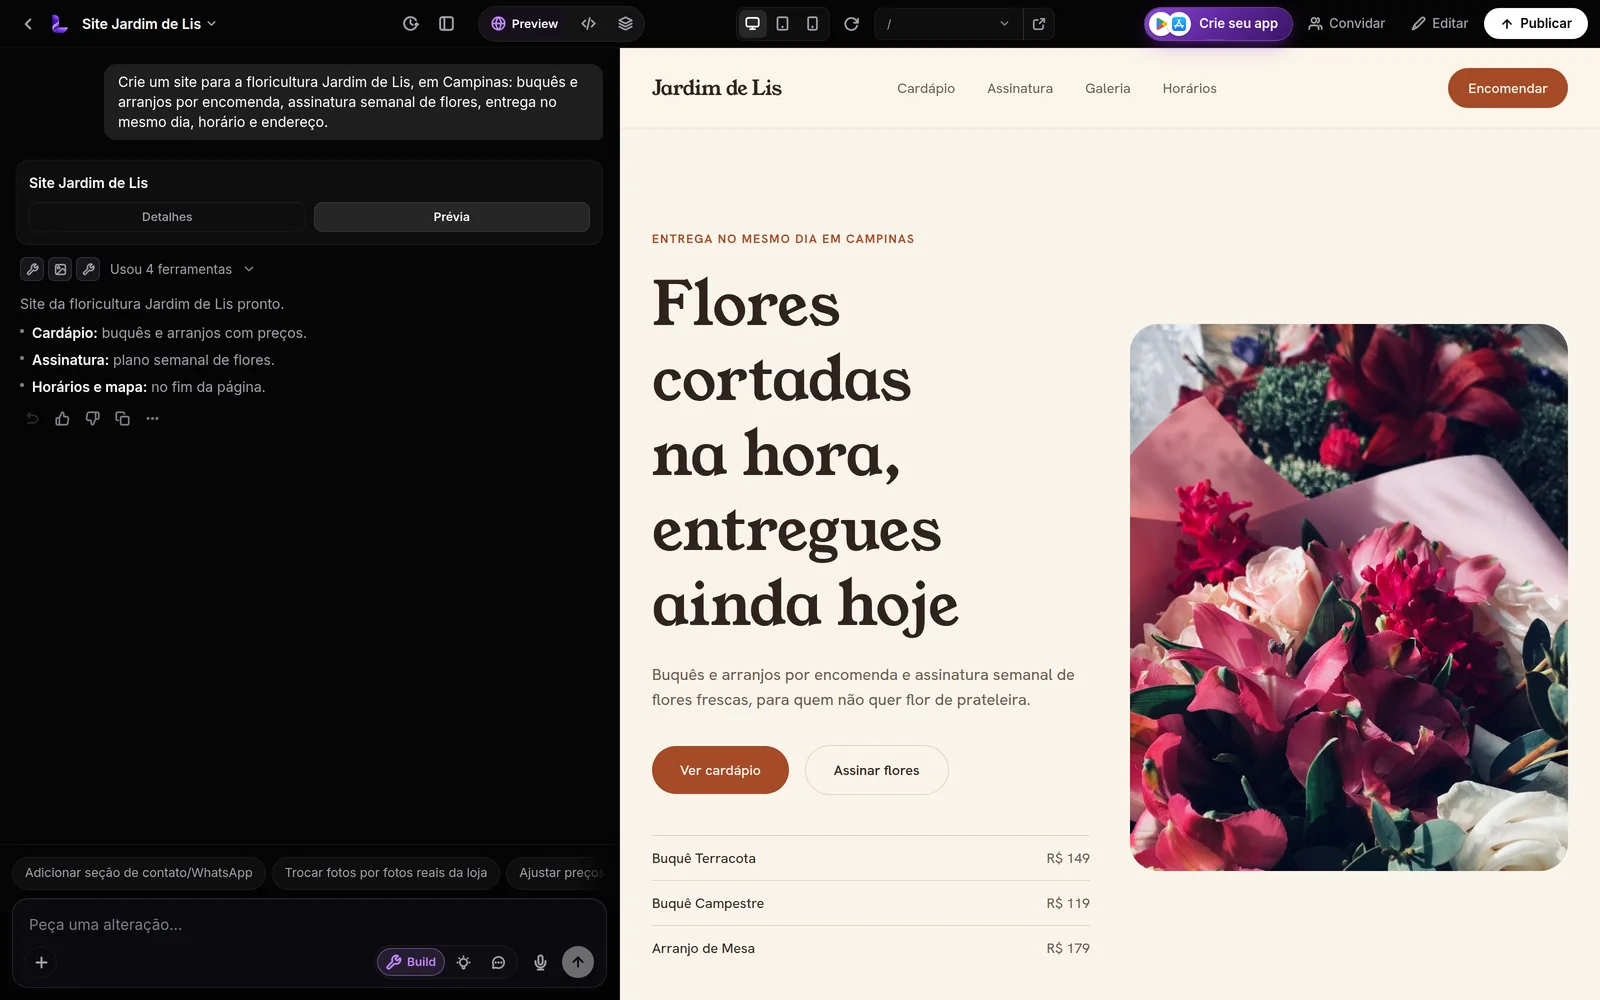
Task: Go back with the left arrow icon
Action: pyautogui.click(x=28, y=24)
